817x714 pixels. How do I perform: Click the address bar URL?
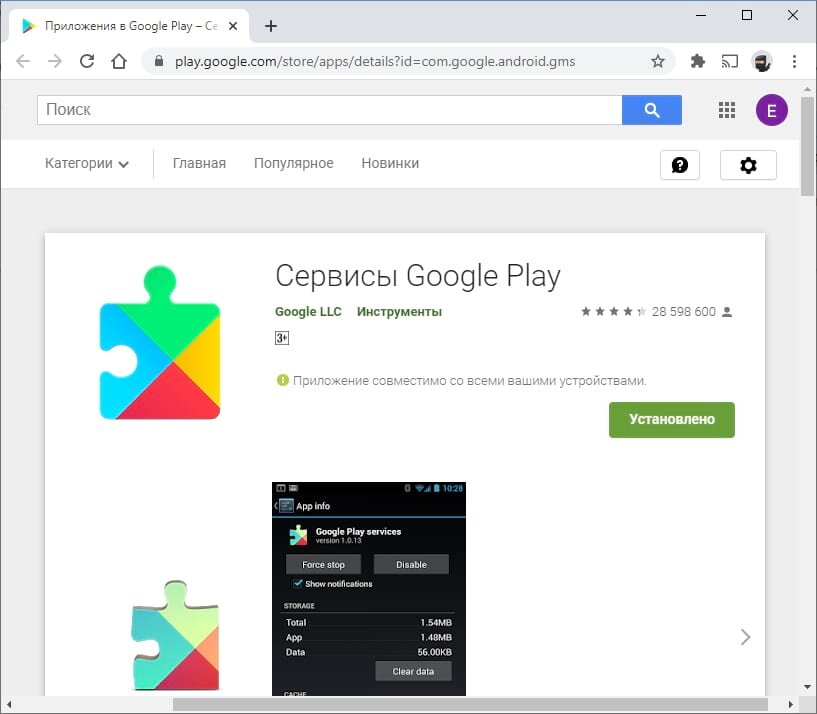[375, 61]
